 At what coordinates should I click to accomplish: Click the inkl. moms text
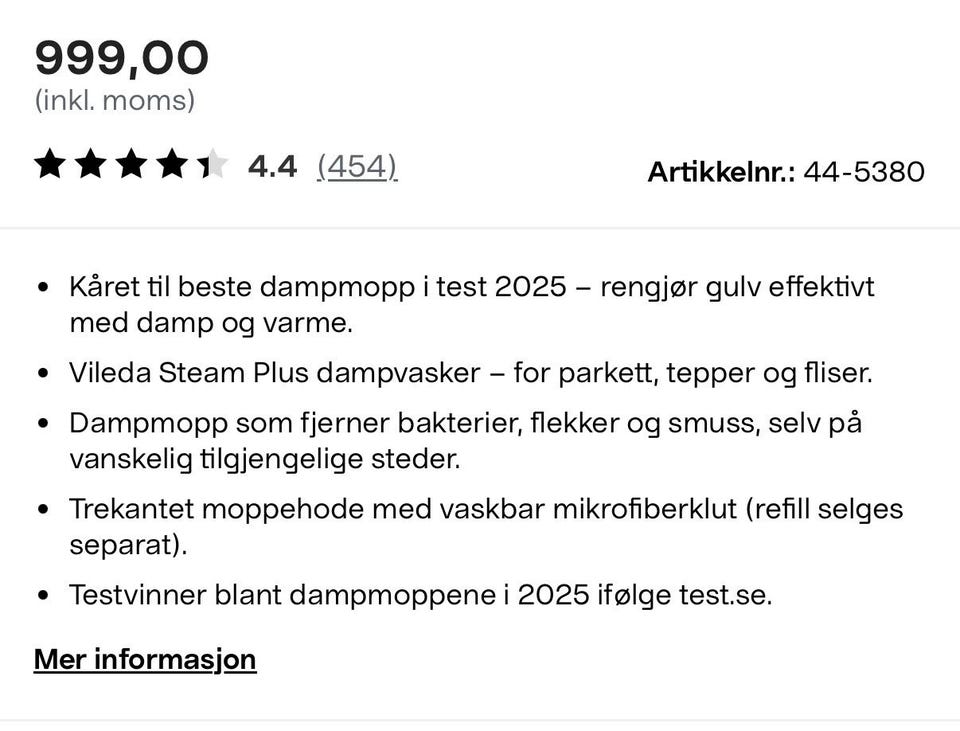coord(114,100)
